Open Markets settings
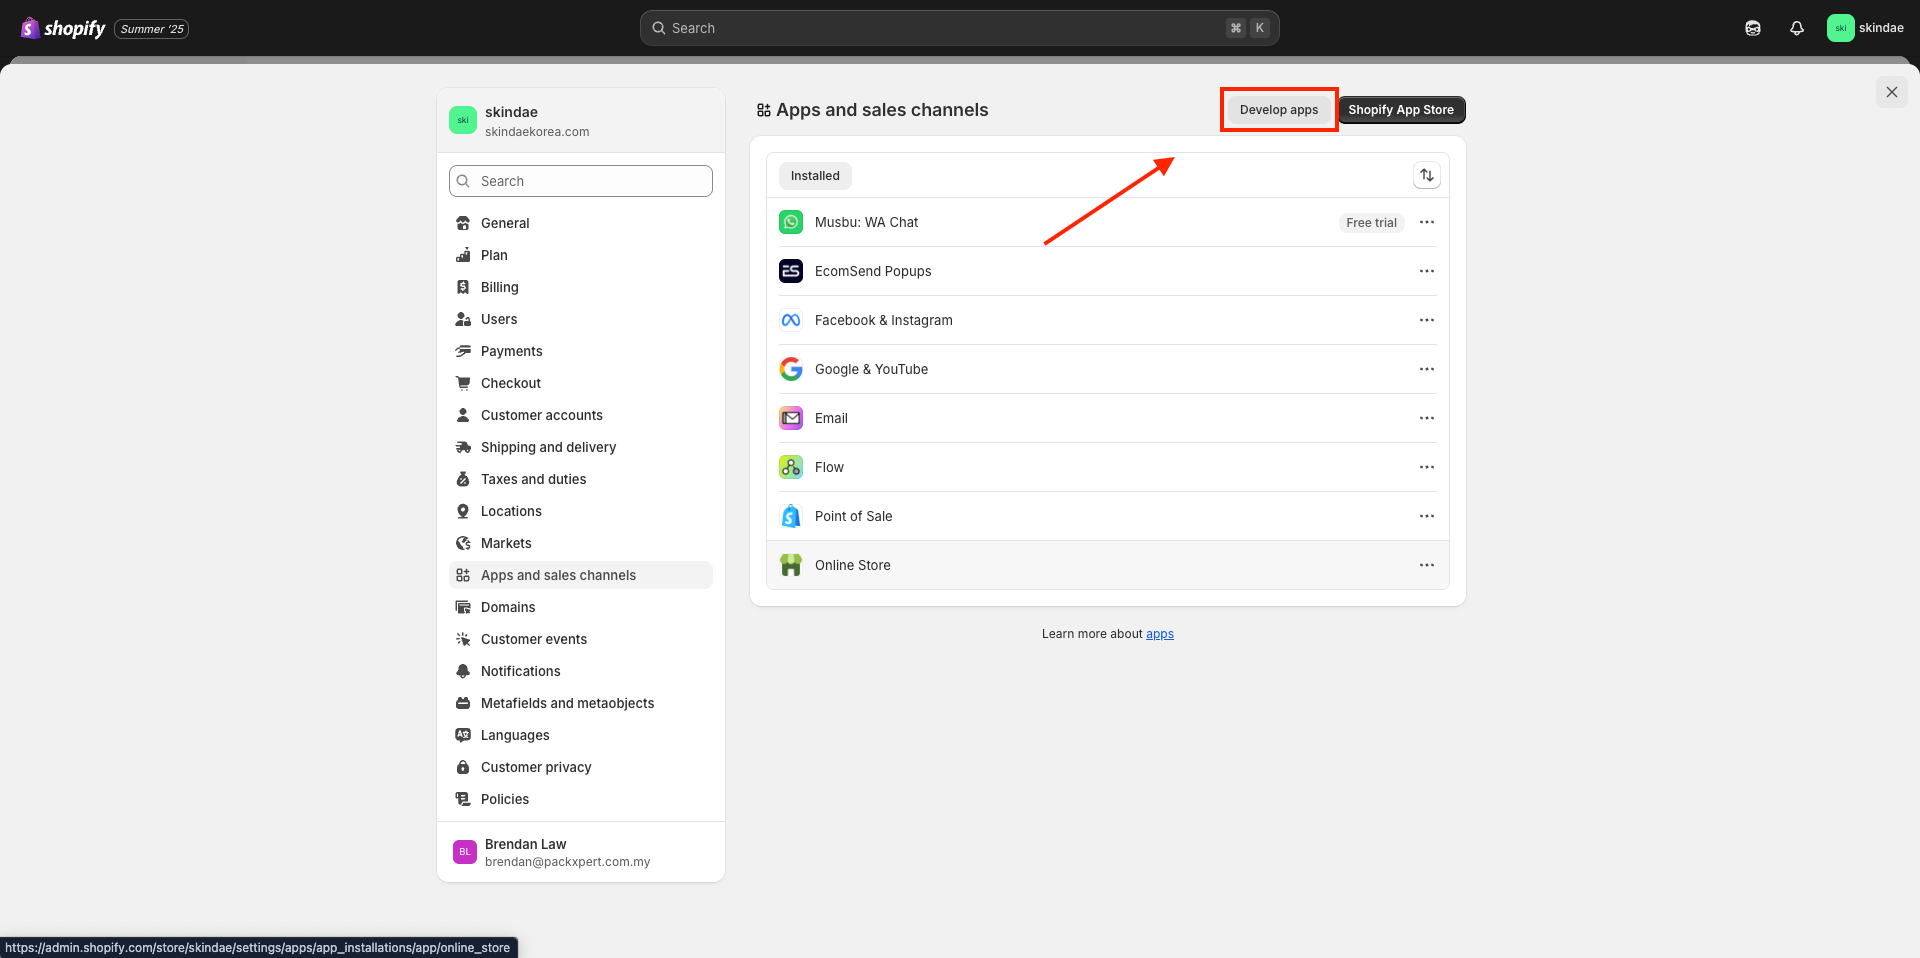 coord(581,543)
